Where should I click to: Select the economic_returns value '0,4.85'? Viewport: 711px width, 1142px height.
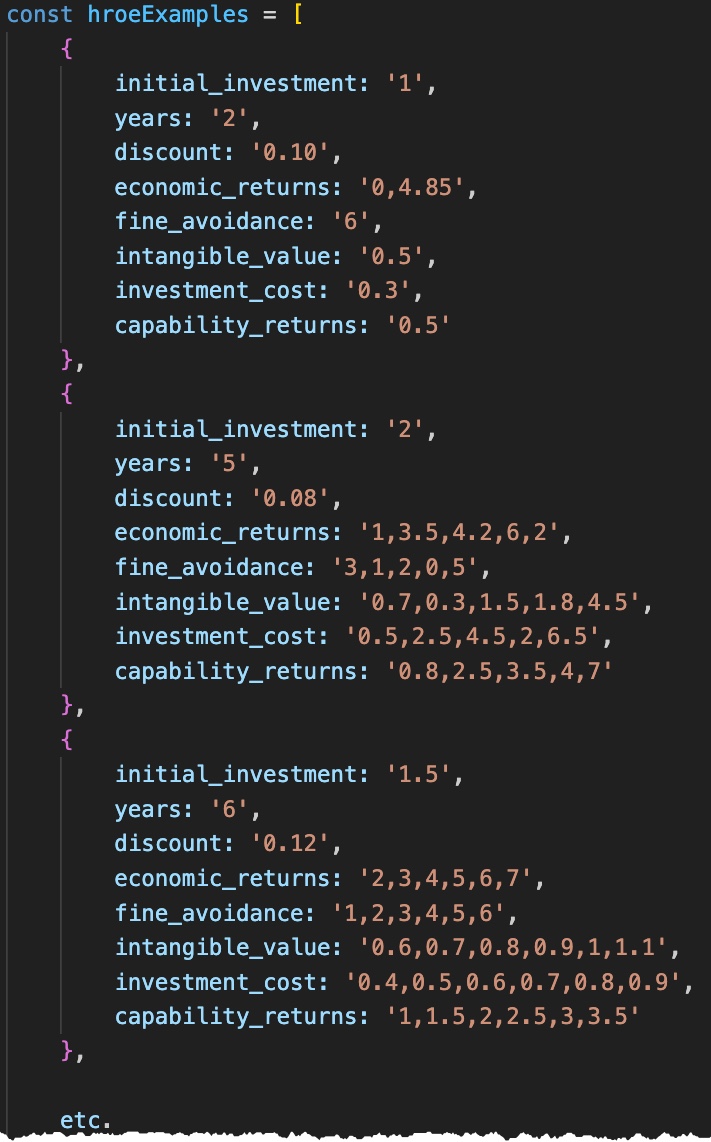(x=412, y=187)
